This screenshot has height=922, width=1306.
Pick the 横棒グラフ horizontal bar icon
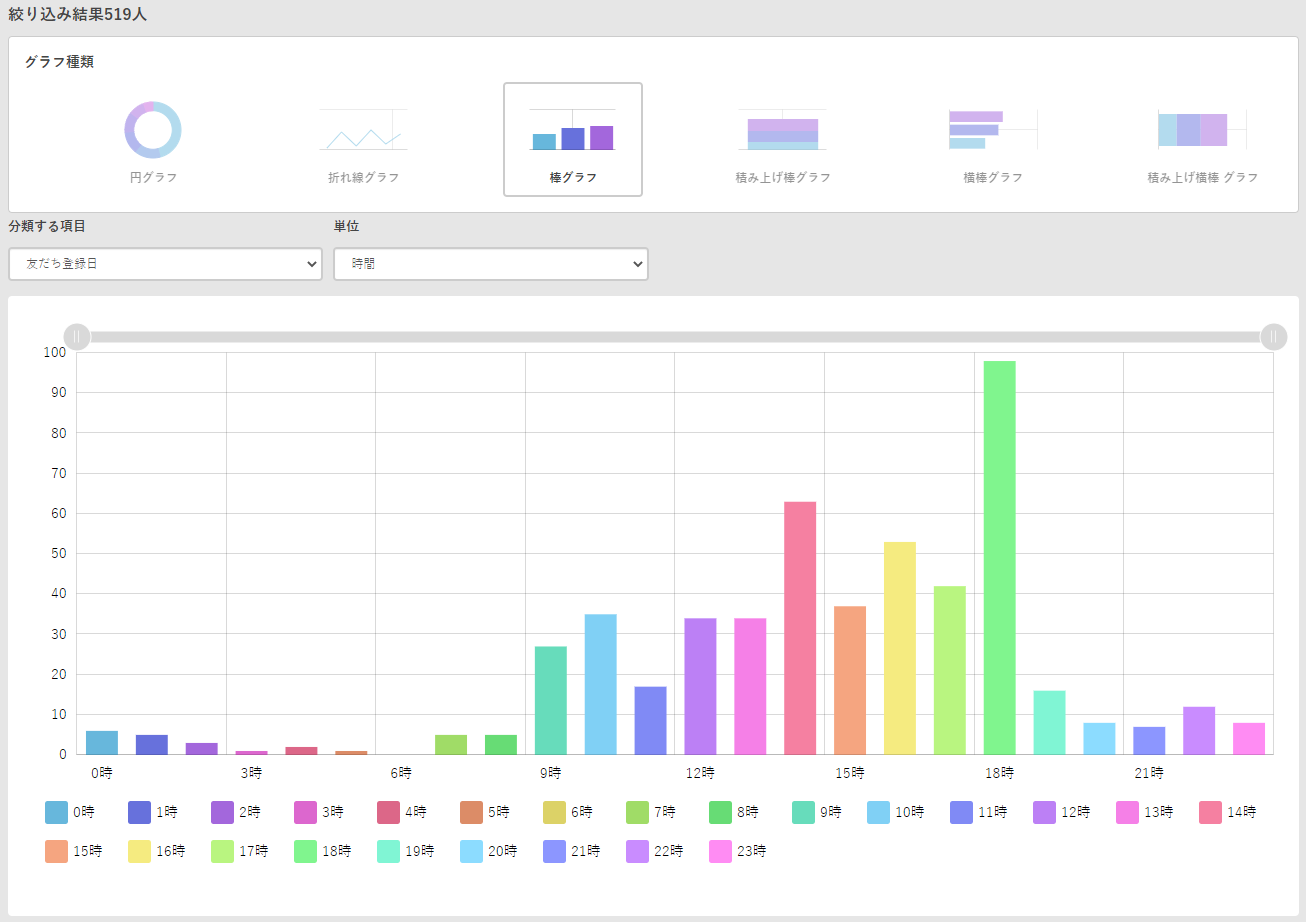992,130
